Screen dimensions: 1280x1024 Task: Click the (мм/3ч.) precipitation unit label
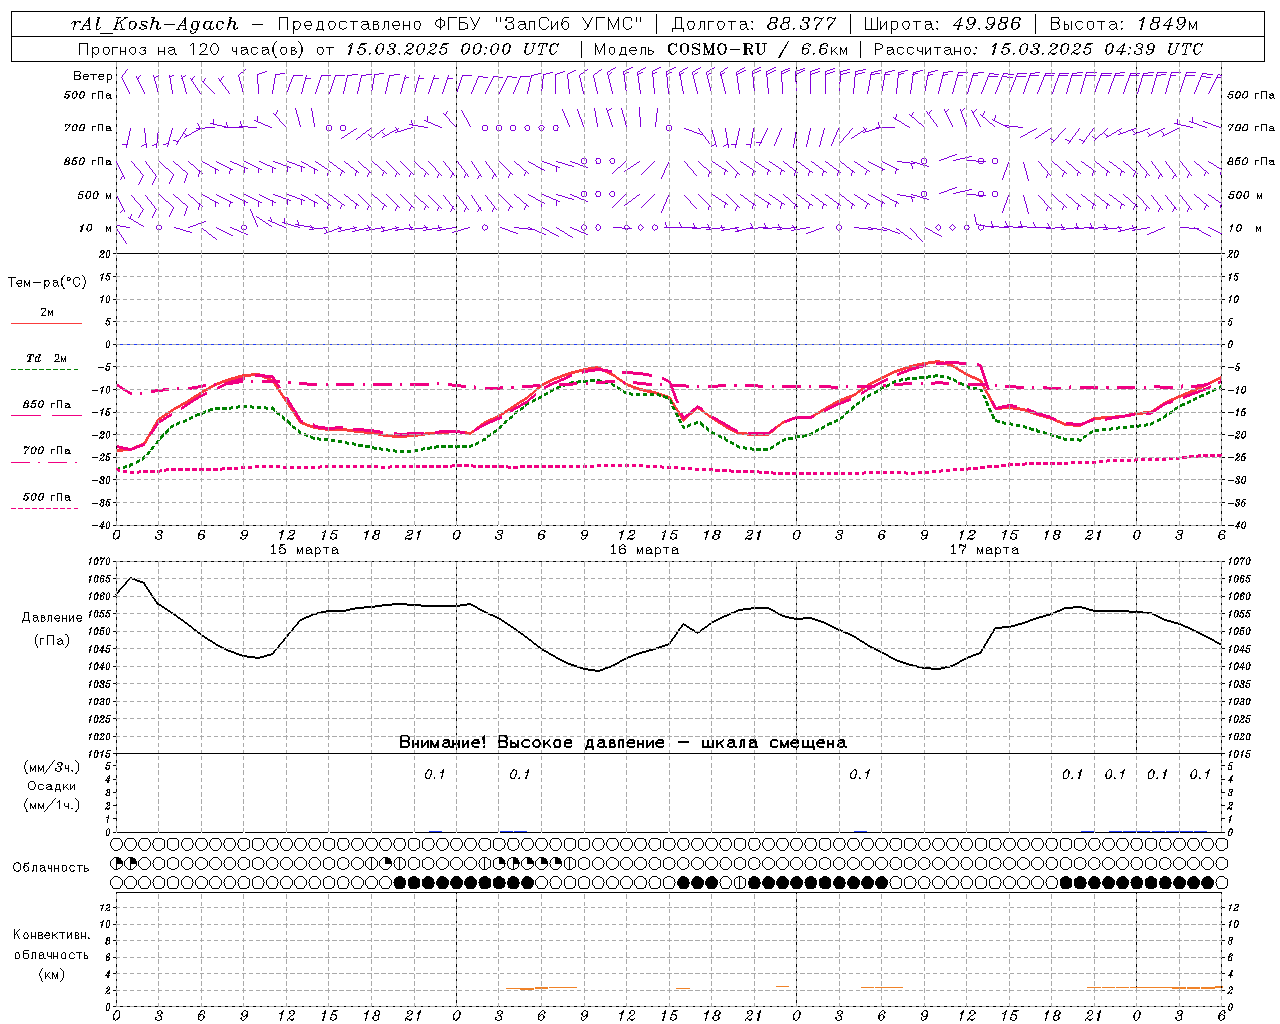52,767
